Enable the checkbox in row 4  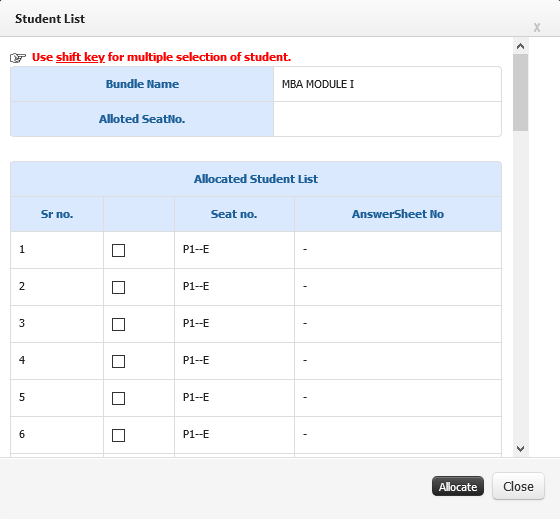click(118, 361)
